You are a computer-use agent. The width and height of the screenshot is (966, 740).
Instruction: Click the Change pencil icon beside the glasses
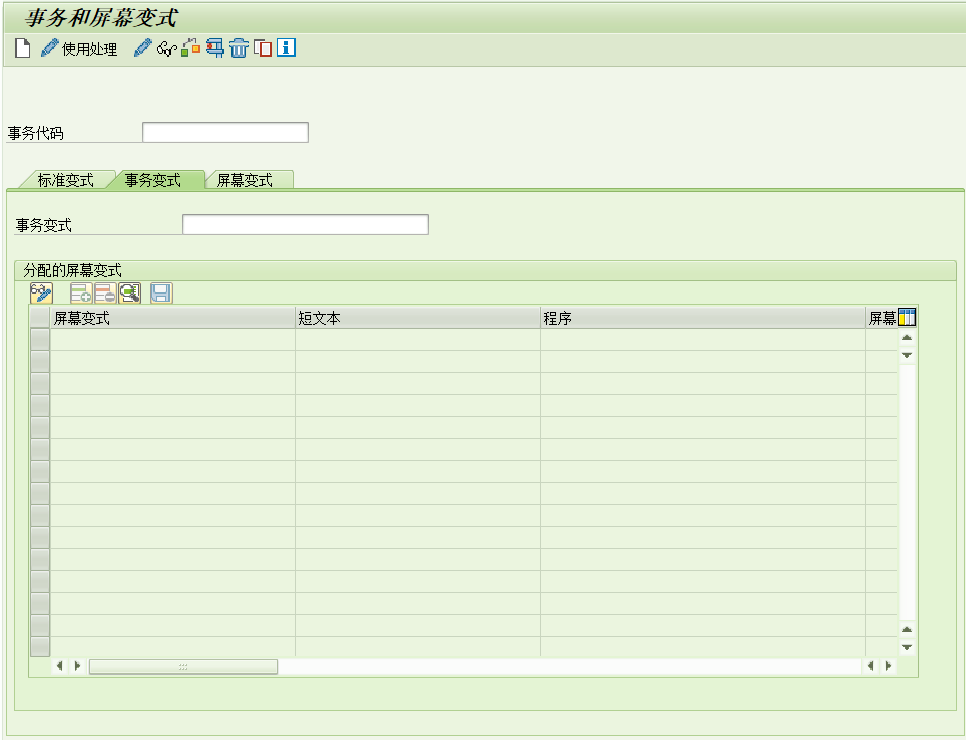click(142, 48)
